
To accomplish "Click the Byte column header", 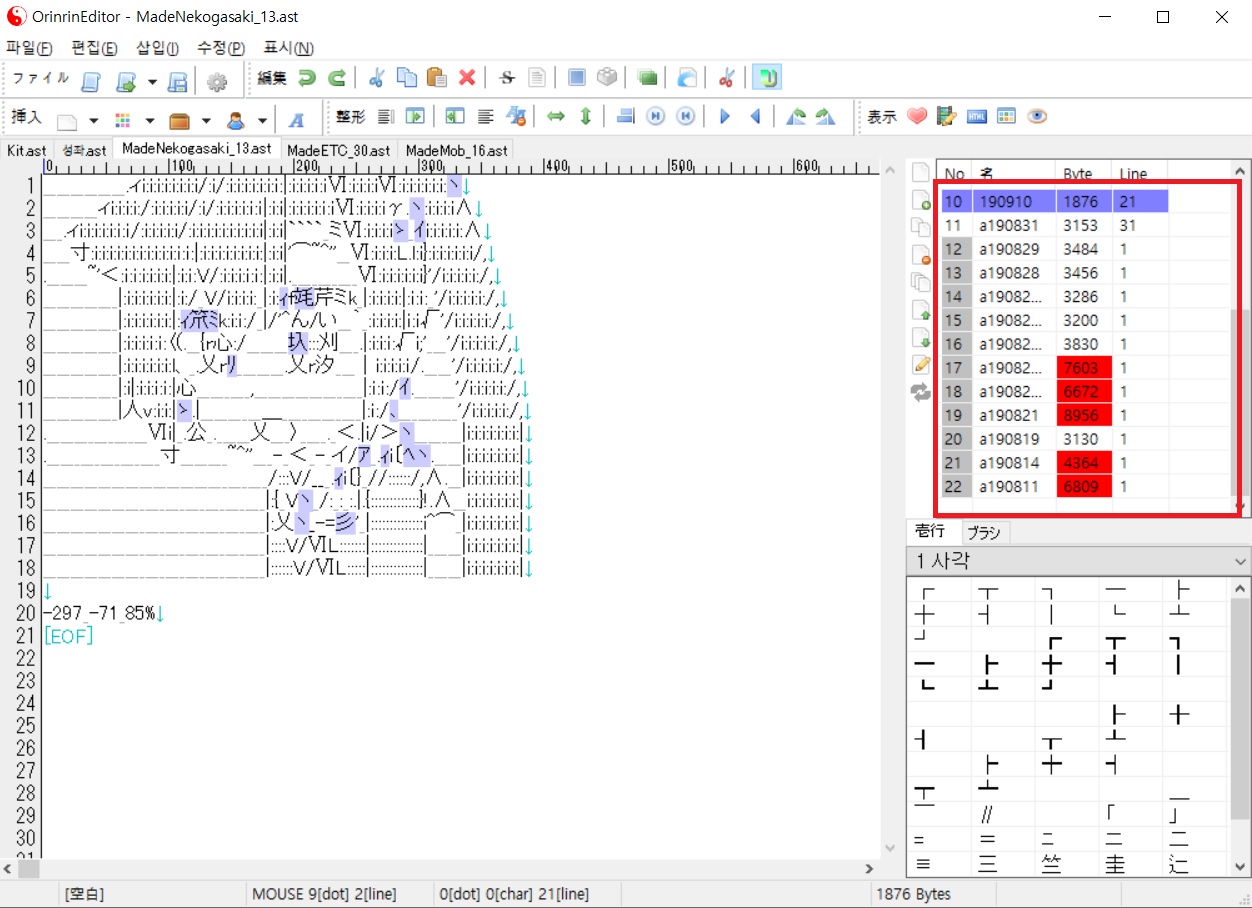I will click(x=1077, y=174).
